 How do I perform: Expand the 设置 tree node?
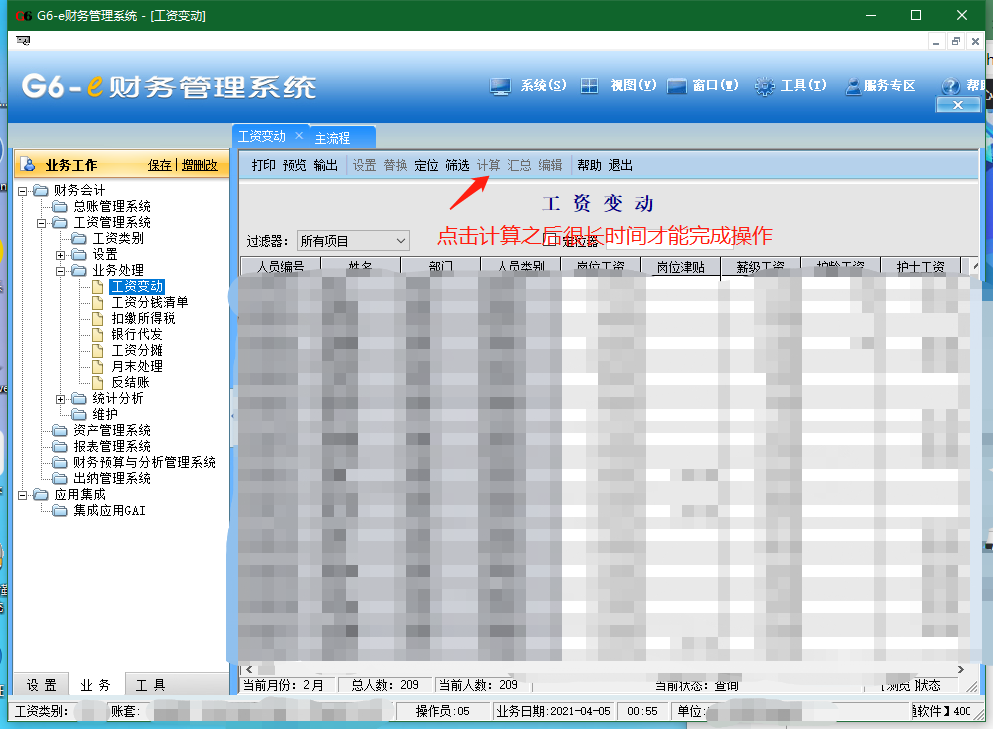[x=61, y=255]
